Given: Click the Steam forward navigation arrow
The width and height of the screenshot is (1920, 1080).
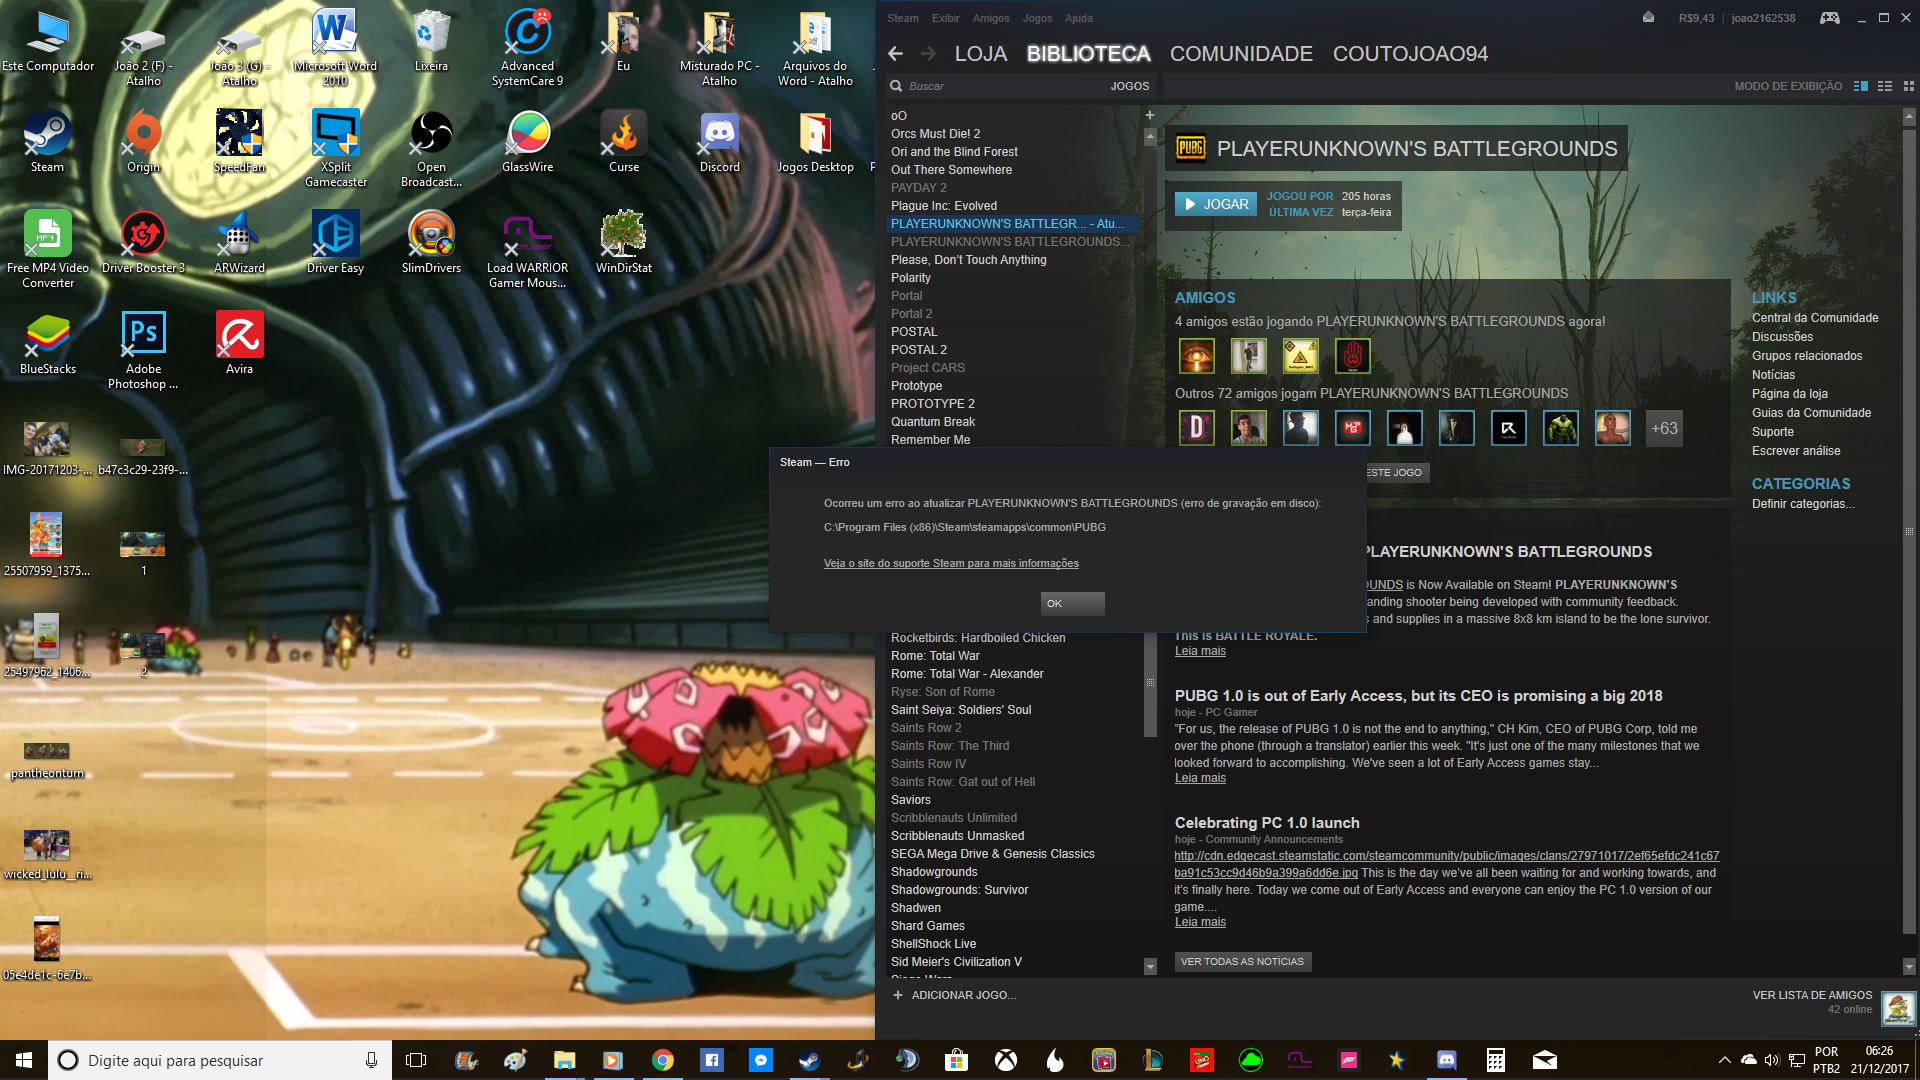Looking at the screenshot, I should tap(929, 54).
